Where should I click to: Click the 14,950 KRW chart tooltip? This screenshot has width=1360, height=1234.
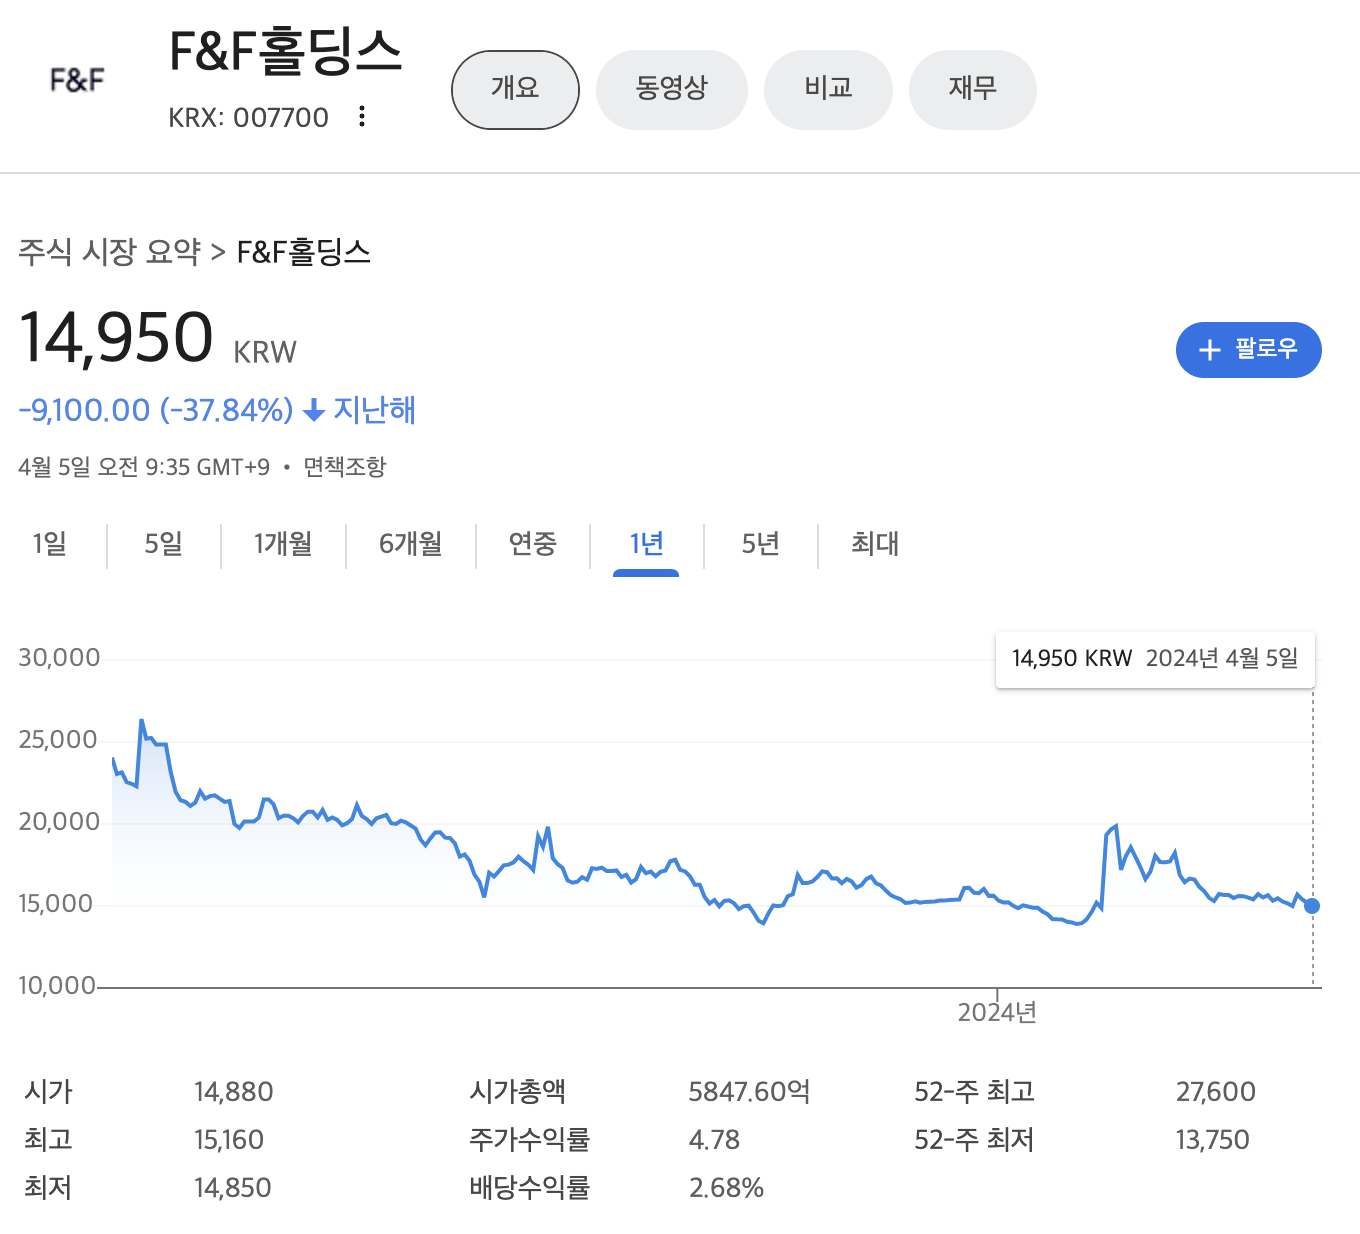(x=1155, y=659)
